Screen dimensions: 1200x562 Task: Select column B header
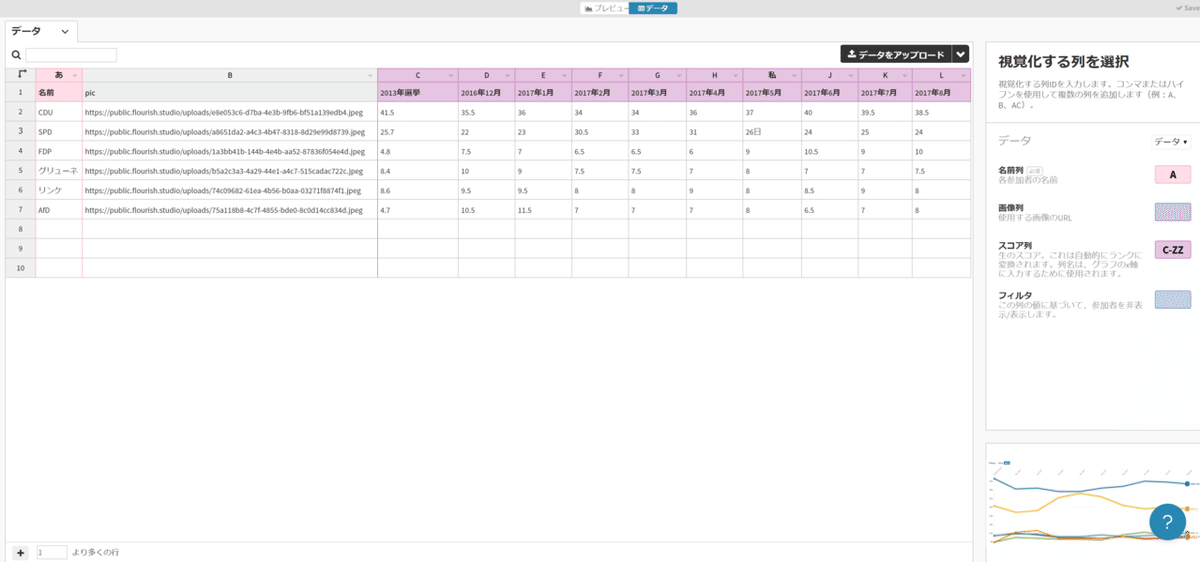point(229,75)
